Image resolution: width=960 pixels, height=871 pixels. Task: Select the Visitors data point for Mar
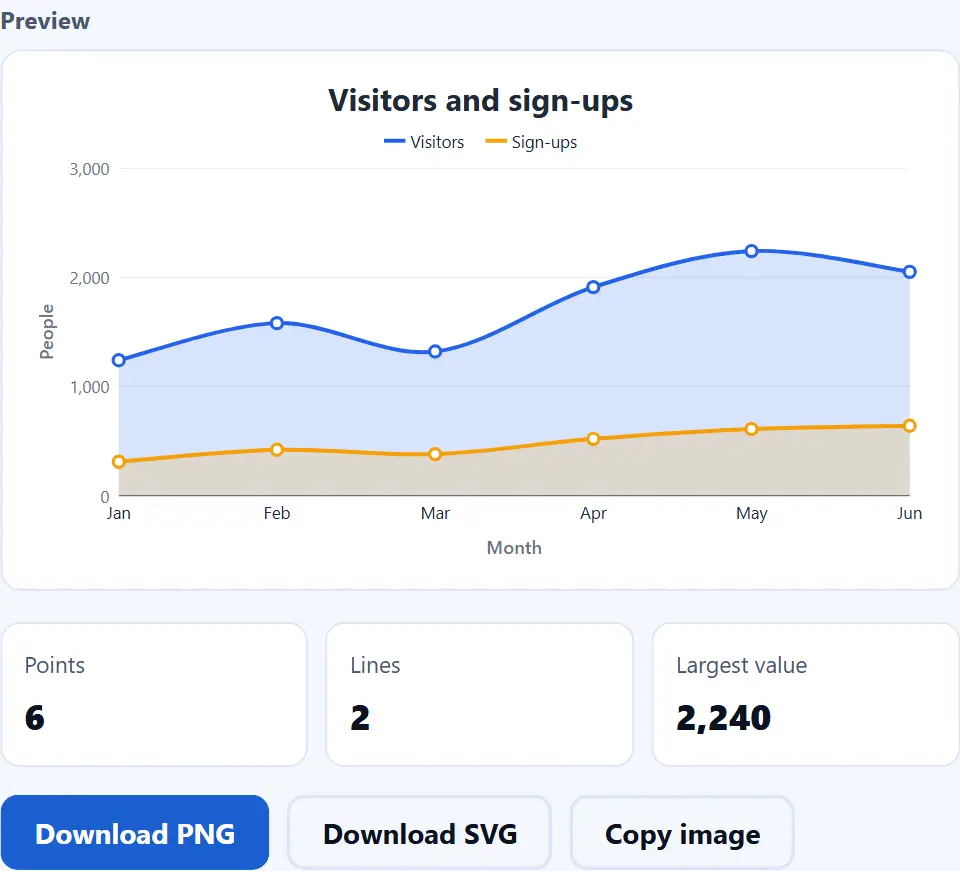[435, 351]
